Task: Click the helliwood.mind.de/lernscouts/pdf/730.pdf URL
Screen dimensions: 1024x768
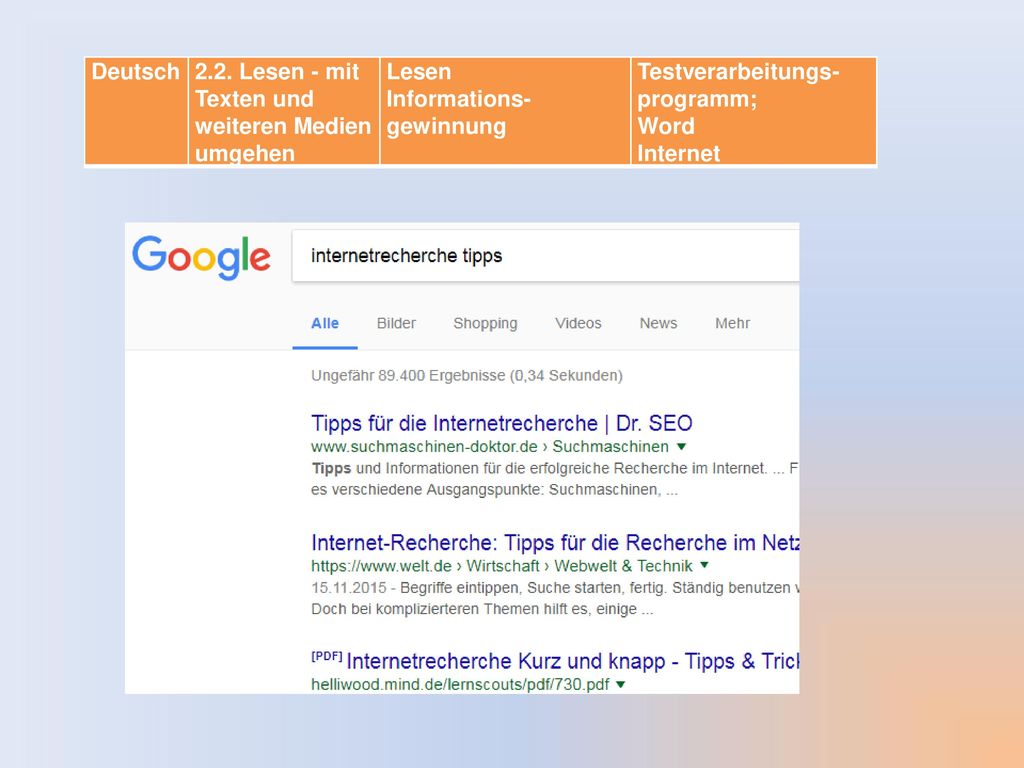Action: pyautogui.click(x=460, y=684)
